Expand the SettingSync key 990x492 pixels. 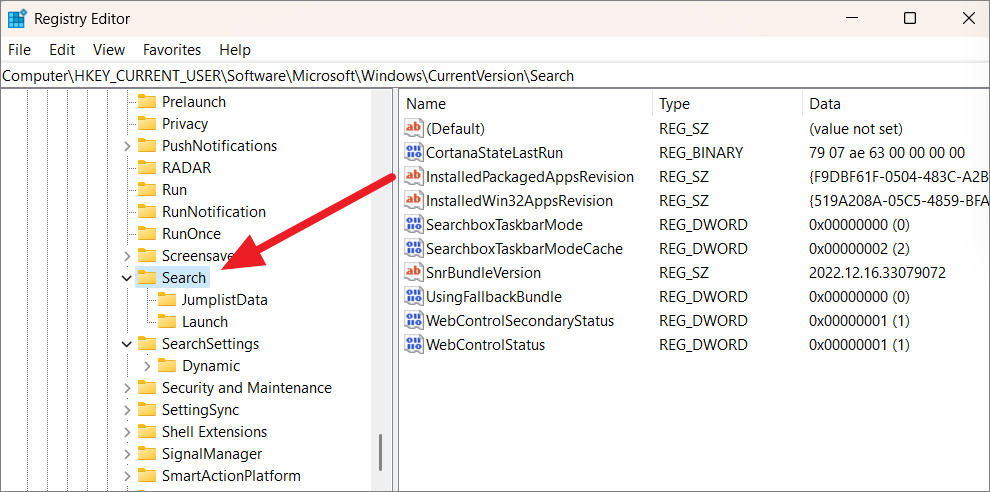click(x=127, y=410)
